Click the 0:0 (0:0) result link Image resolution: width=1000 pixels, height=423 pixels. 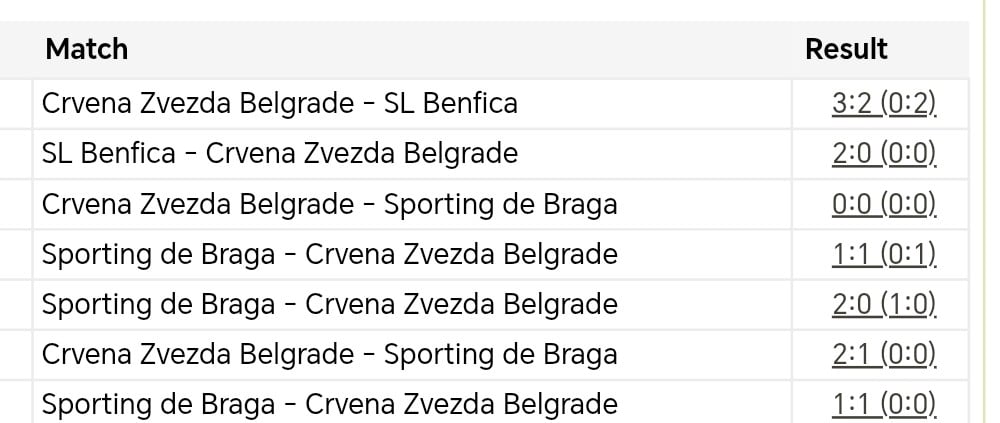(x=883, y=204)
